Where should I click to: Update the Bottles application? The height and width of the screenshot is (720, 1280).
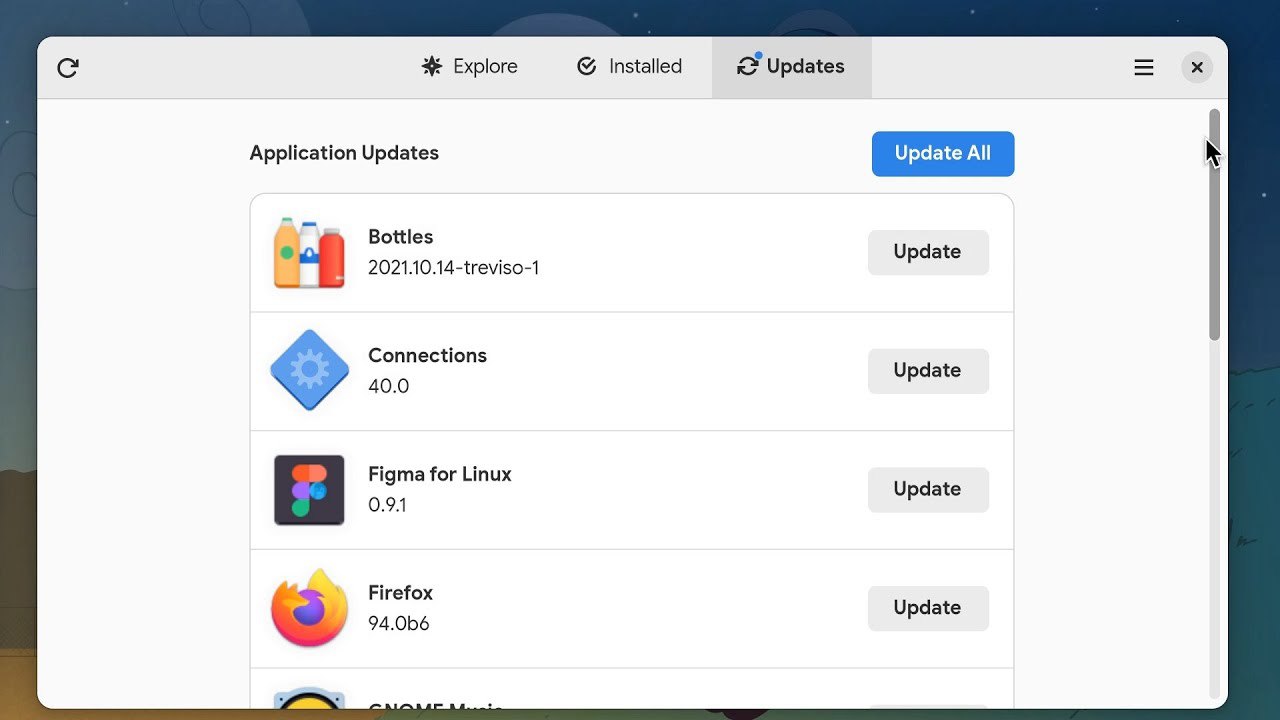[928, 252]
